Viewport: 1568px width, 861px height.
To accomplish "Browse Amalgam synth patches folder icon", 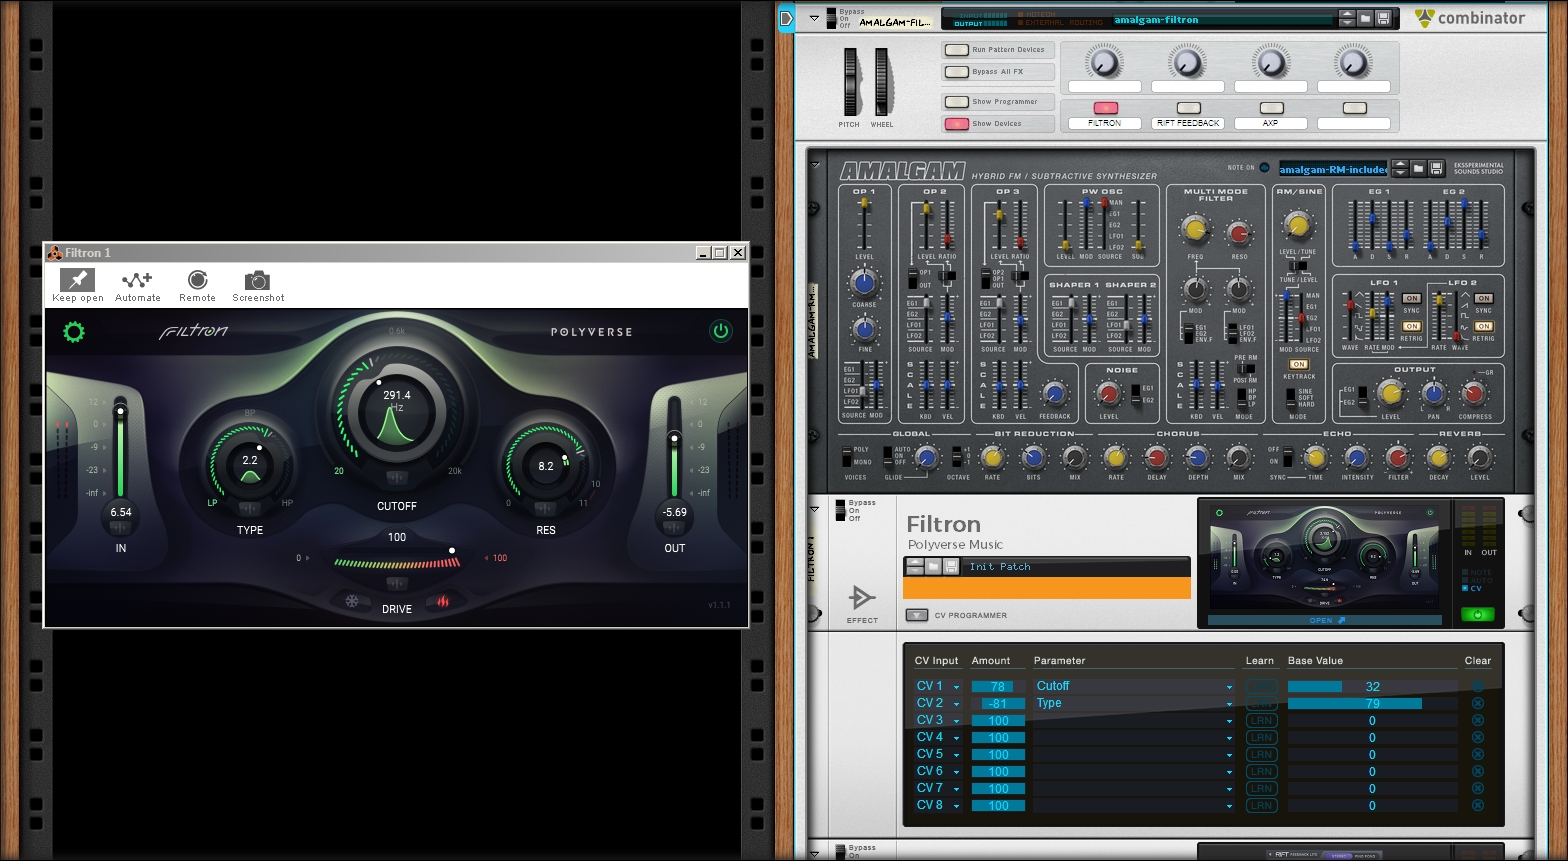I will [1418, 168].
